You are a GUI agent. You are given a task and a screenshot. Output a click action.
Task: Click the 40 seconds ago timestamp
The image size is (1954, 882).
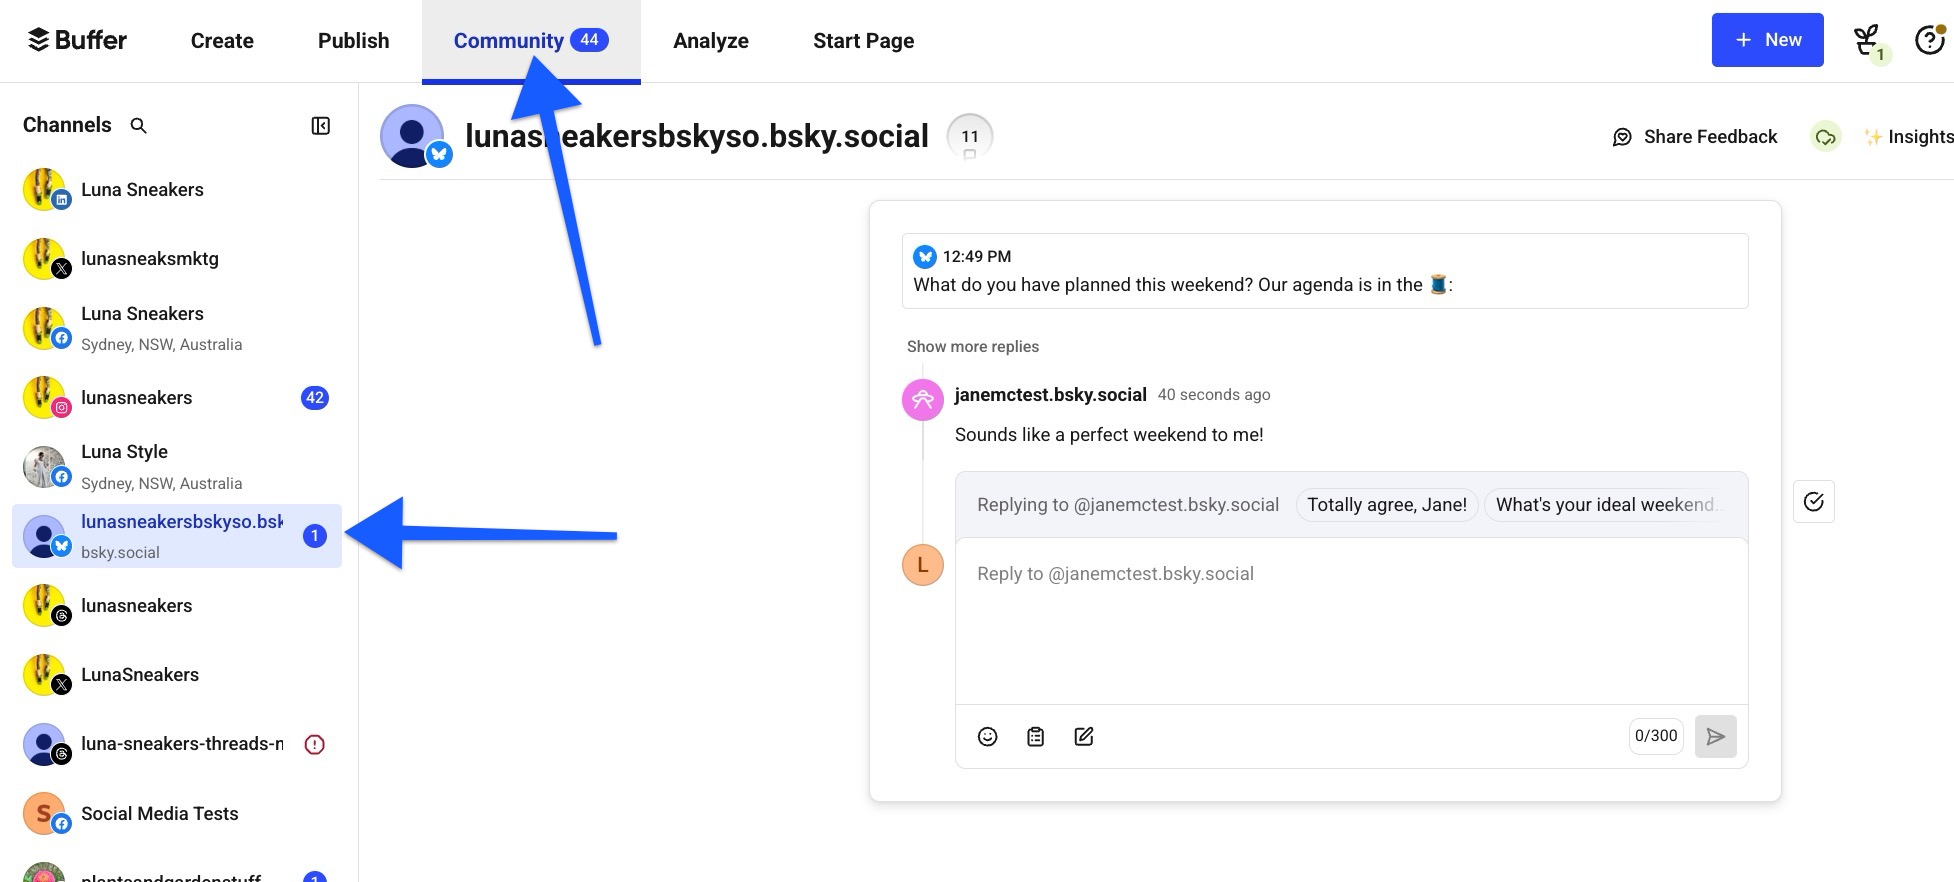(1214, 395)
